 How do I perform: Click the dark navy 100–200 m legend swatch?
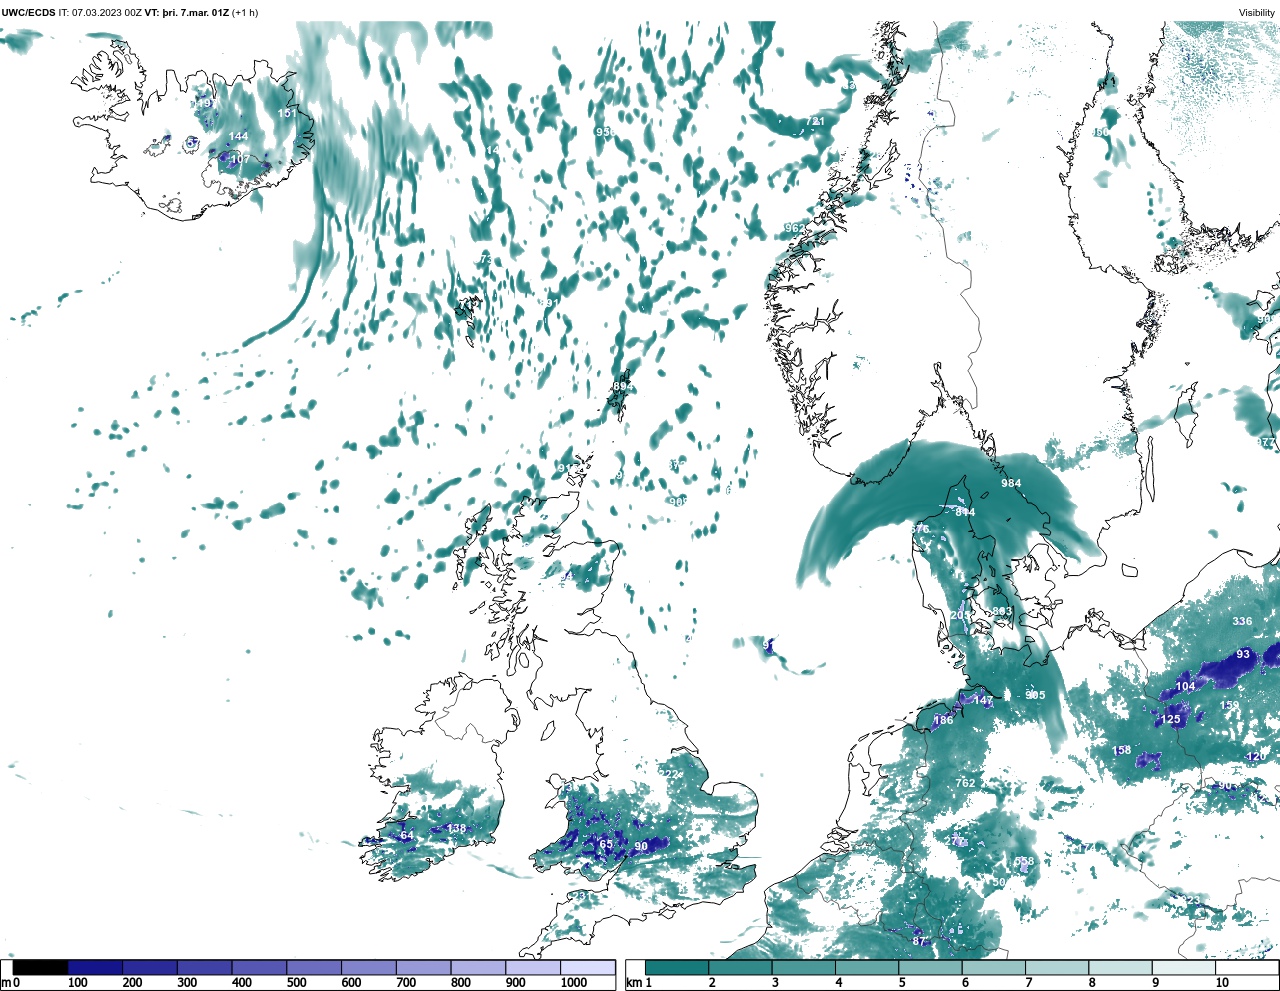[x=95, y=968]
